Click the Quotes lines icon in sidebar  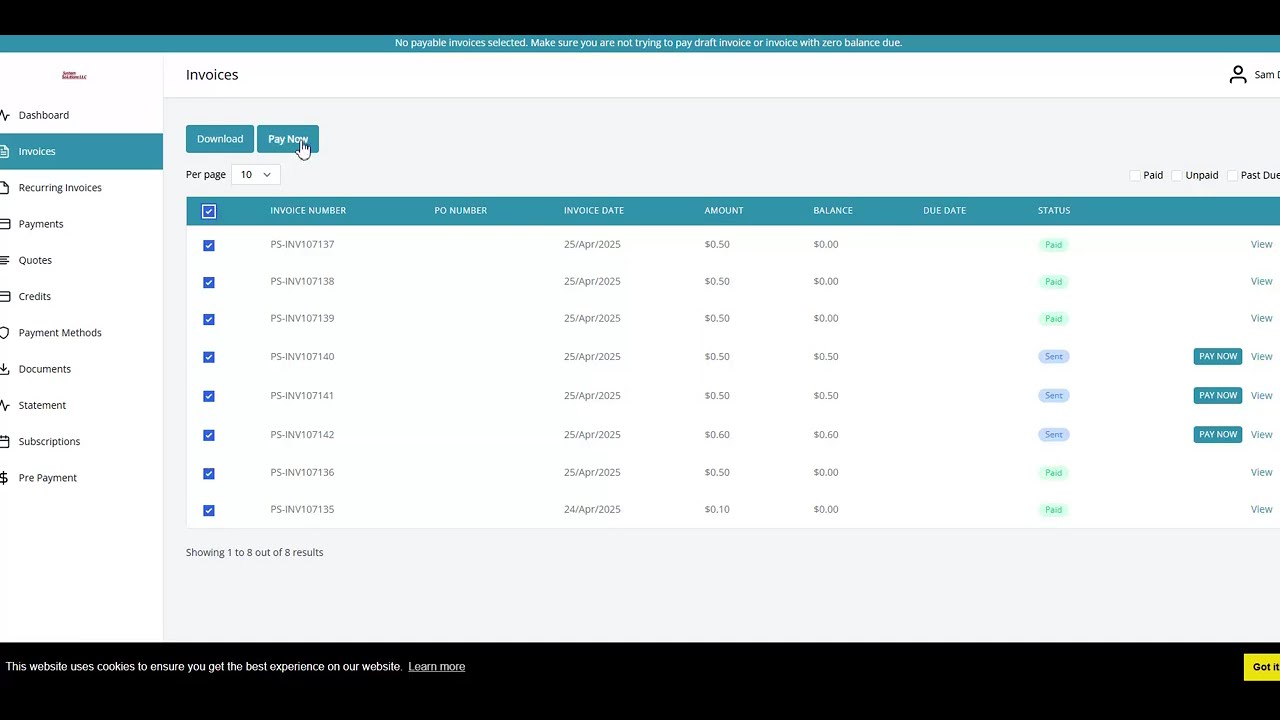coord(5,260)
